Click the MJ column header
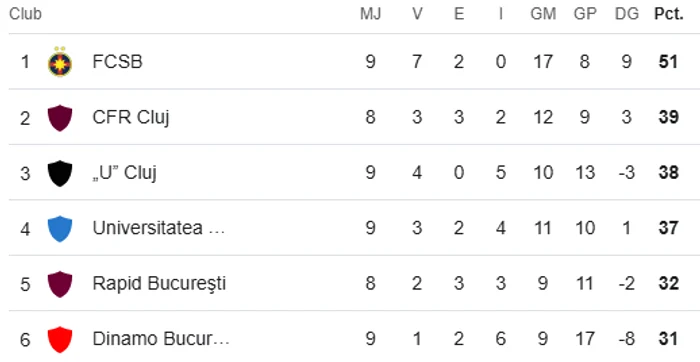The width and height of the screenshot is (700, 362). tap(371, 14)
